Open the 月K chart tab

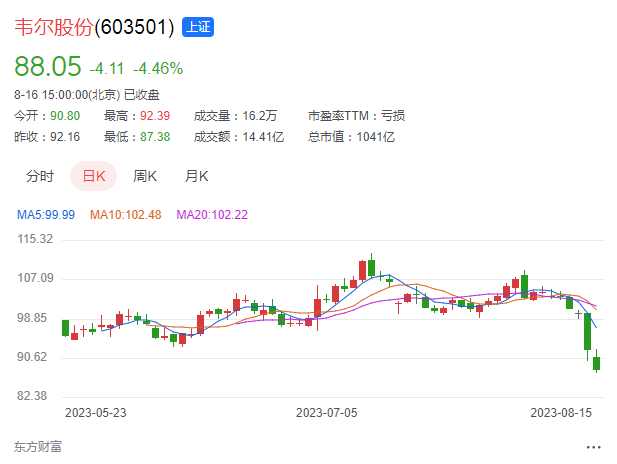pyautogui.click(x=196, y=176)
